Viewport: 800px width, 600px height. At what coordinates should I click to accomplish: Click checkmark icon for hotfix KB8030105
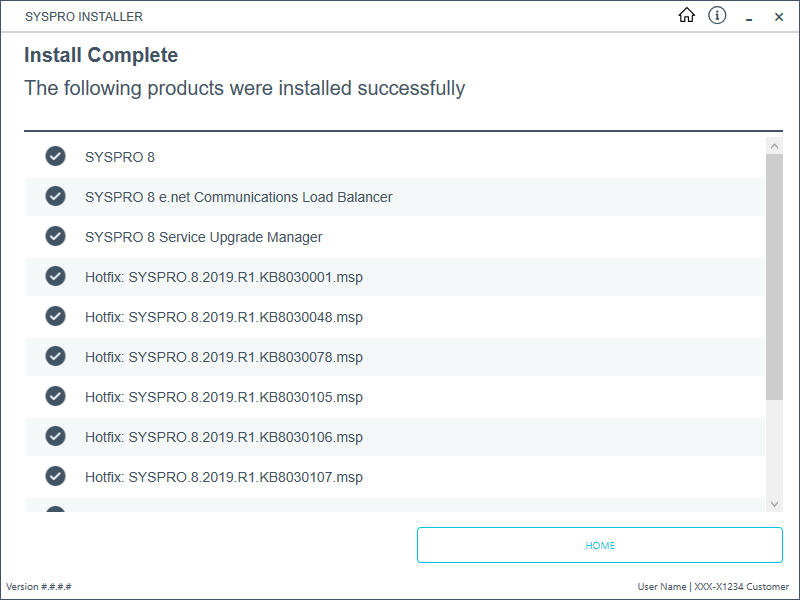coord(55,397)
